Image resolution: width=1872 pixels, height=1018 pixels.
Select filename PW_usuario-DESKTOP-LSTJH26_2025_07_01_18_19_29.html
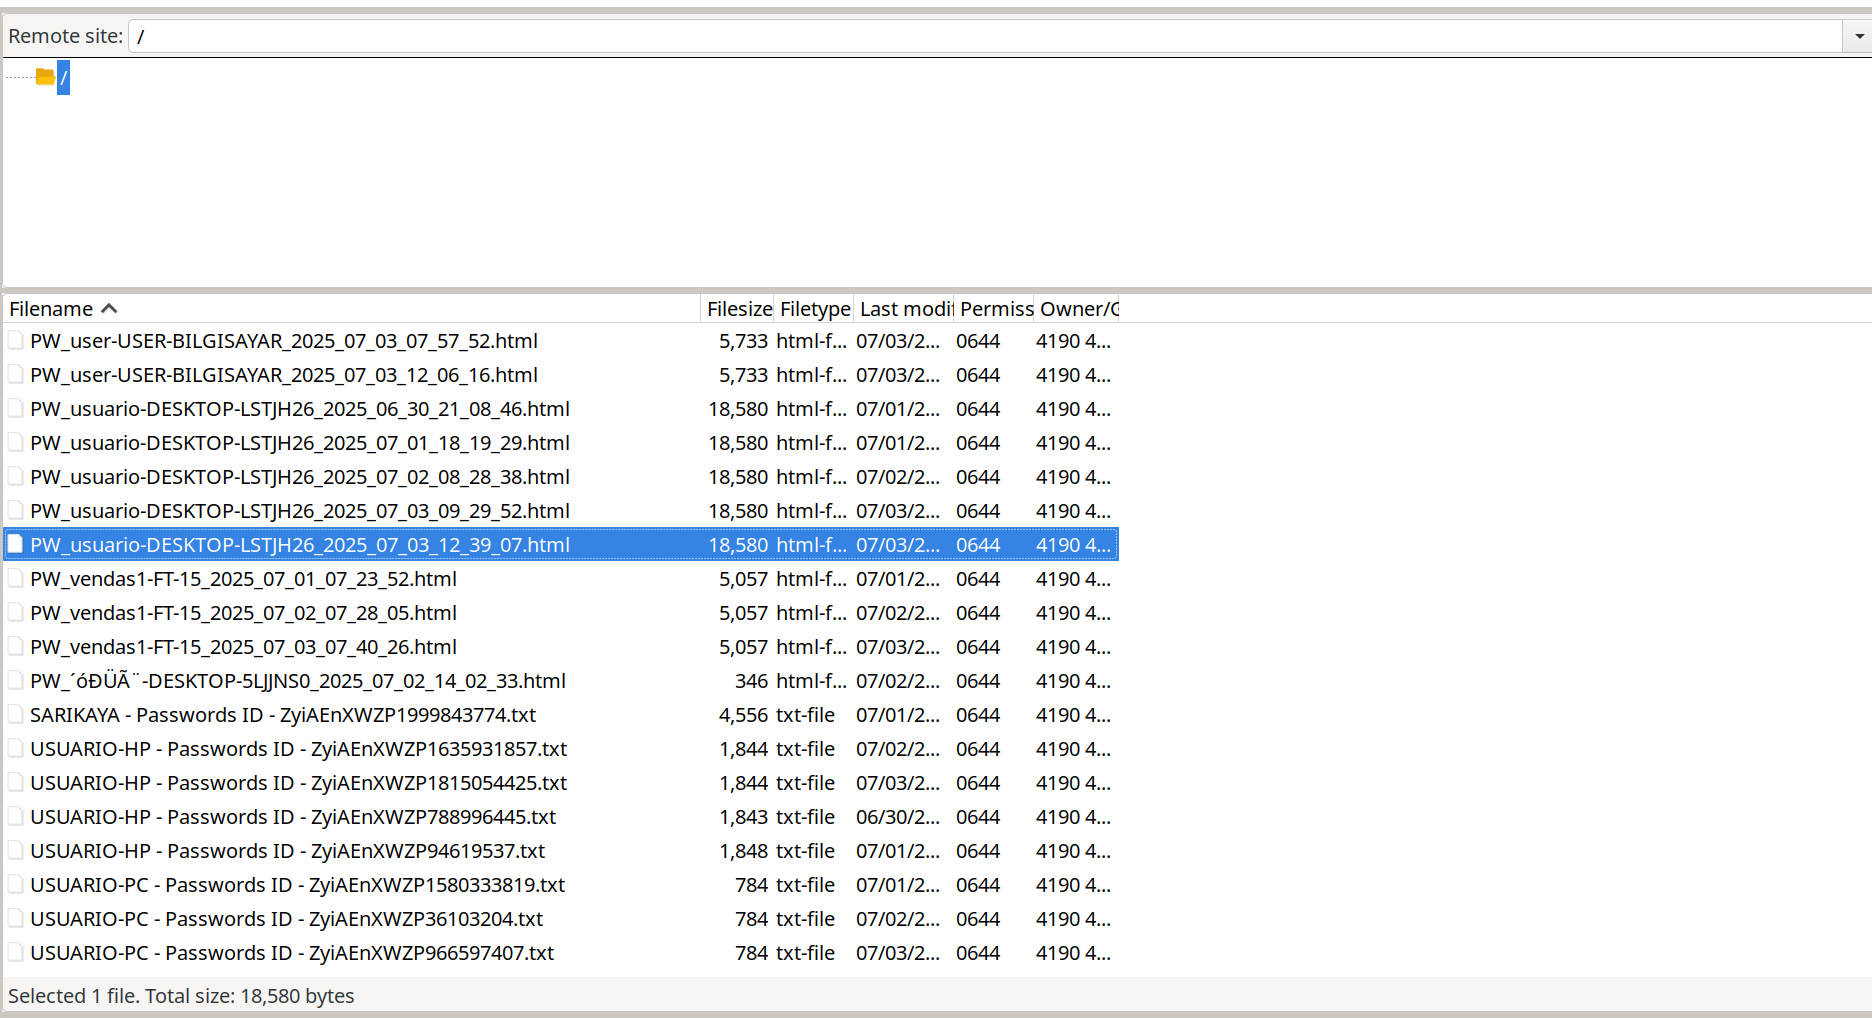coord(300,443)
